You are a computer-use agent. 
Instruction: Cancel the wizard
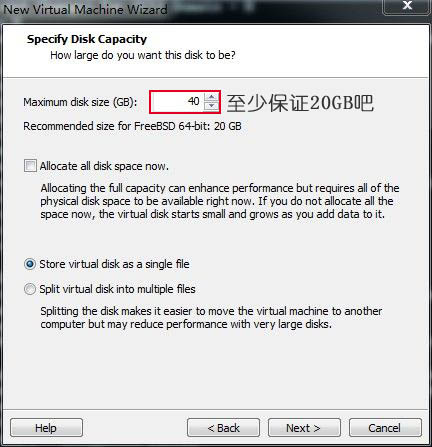coord(385,428)
